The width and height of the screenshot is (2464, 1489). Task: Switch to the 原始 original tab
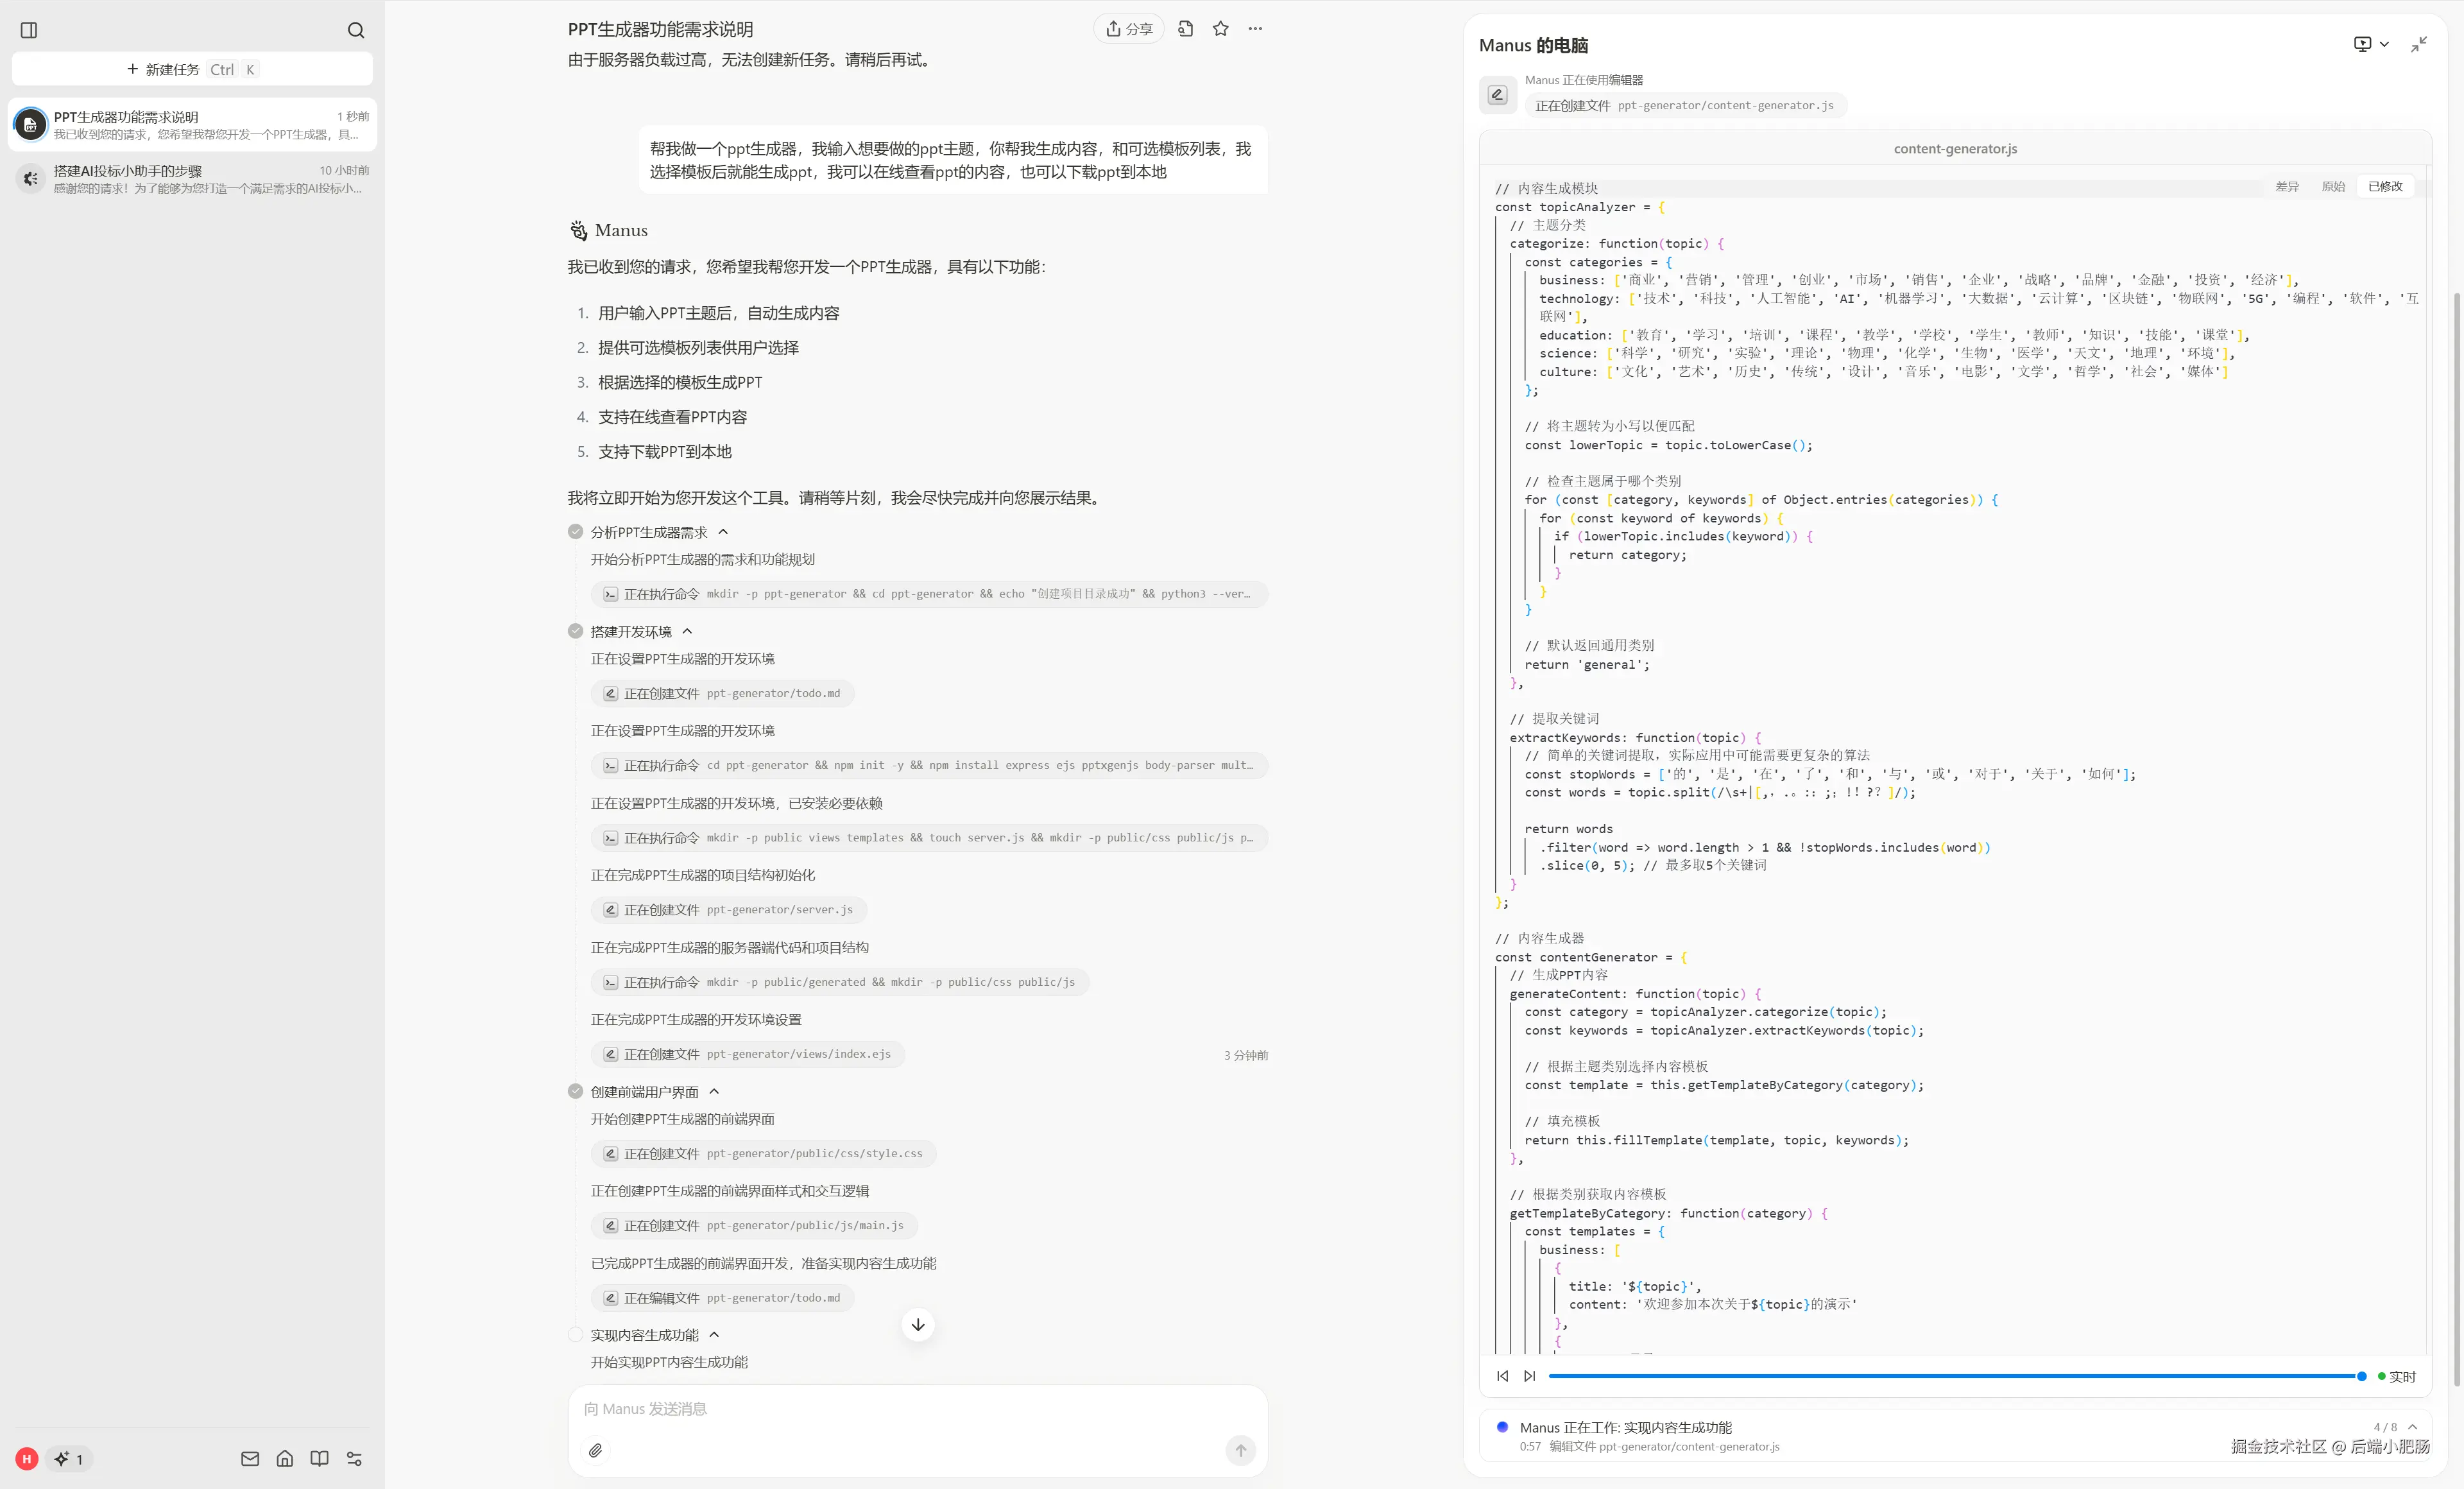click(2333, 186)
